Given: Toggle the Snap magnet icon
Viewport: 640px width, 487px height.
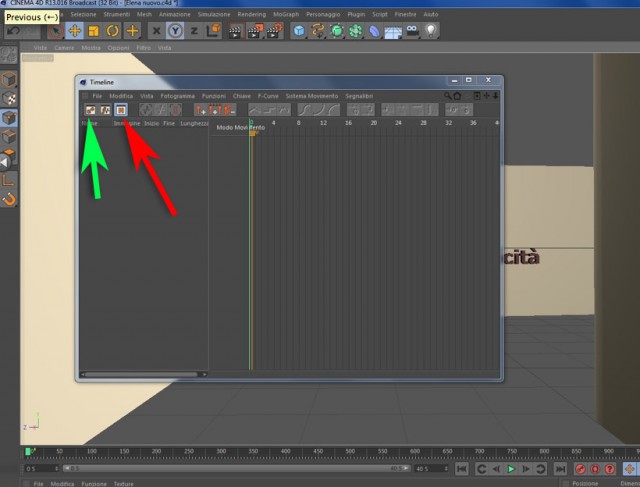Looking at the screenshot, I should 9,200.
